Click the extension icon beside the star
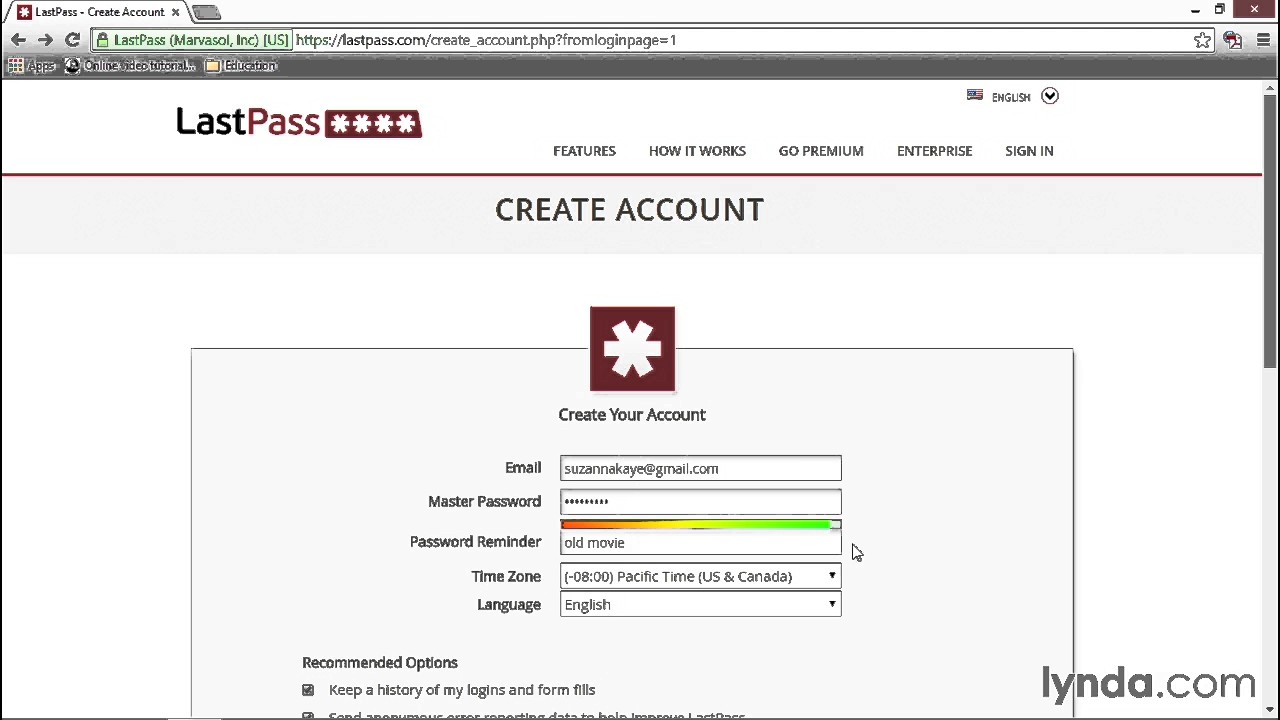The width and height of the screenshot is (1280, 720). point(1232,40)
